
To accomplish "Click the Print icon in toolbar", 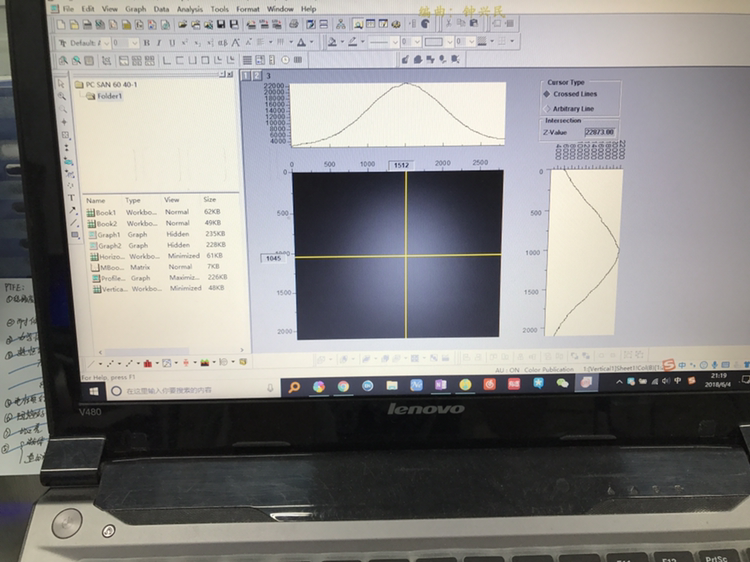I will 294,24.
